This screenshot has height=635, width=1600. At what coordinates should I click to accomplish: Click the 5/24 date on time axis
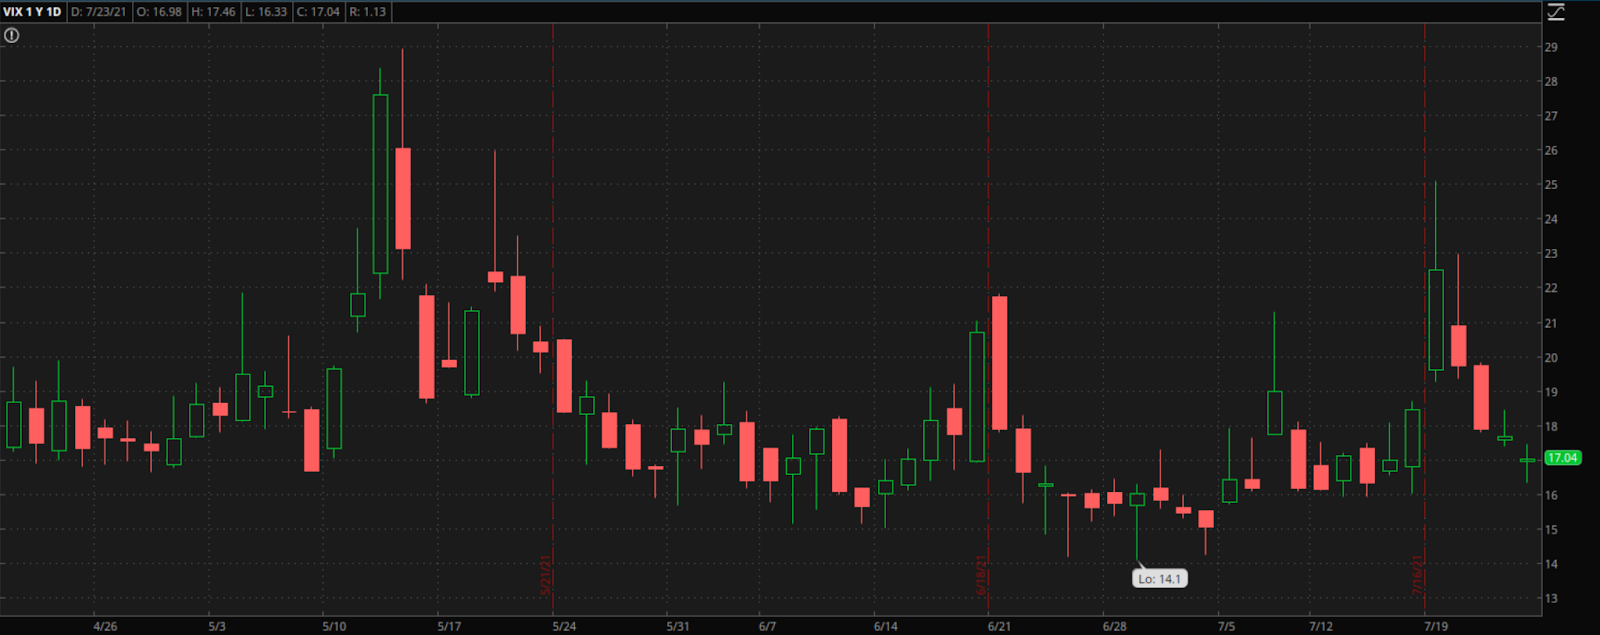click(564, 627)
